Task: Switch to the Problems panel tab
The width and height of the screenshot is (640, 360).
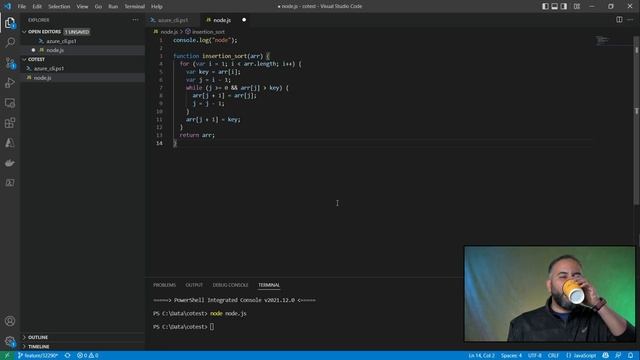Action: click(x=164, y=285)
